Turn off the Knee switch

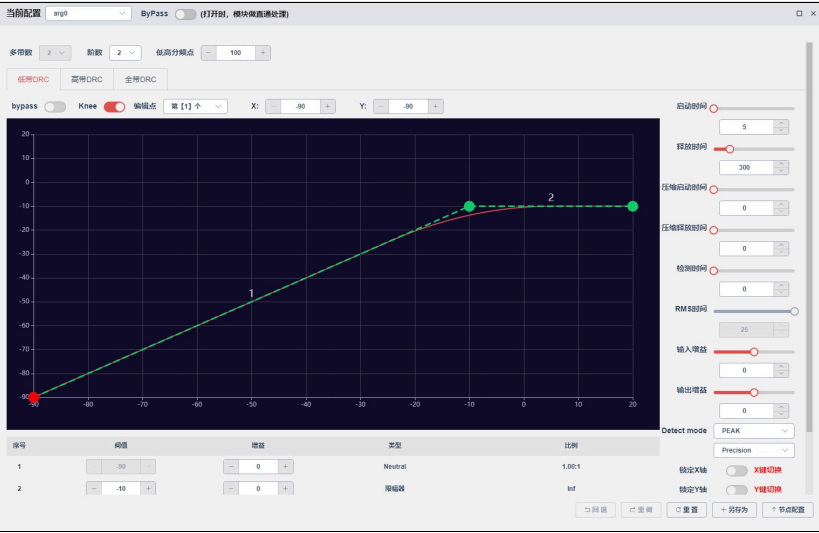click(114, 107)
